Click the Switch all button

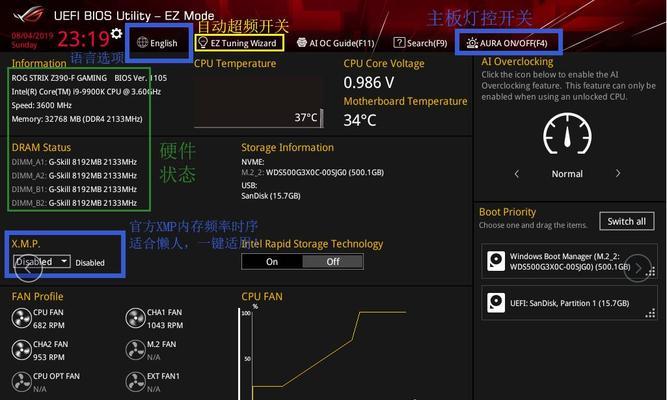coord(627,221)
